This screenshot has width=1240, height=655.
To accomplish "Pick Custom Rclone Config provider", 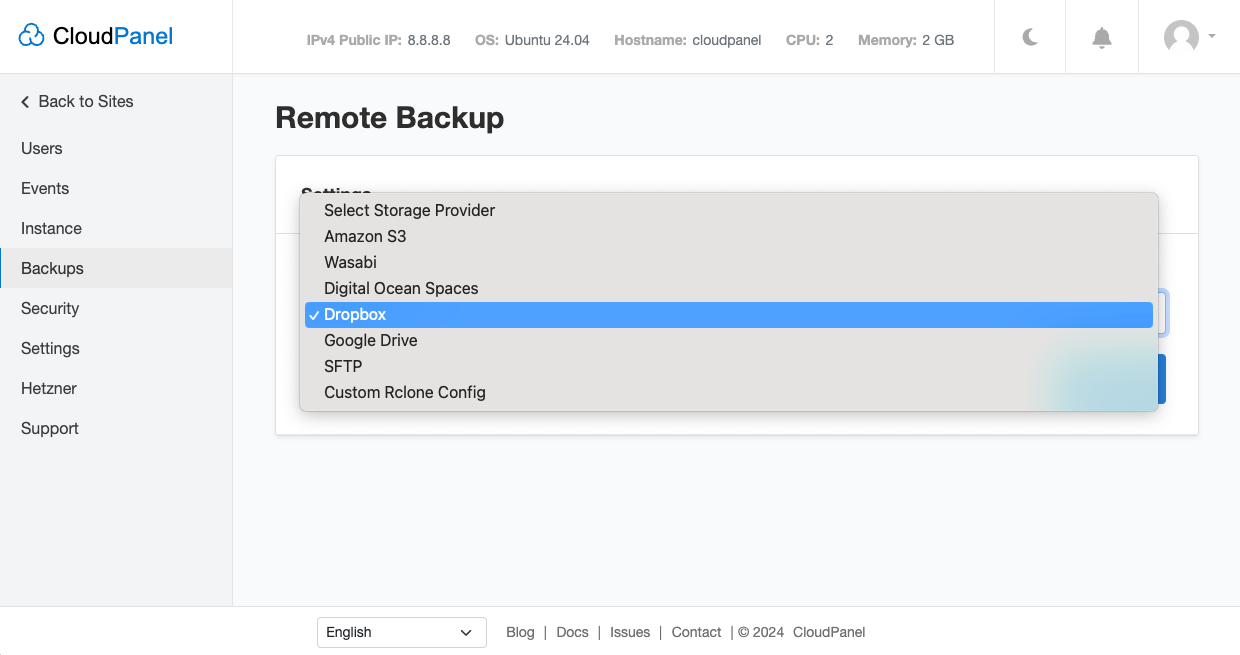I will click(x=405, y=392).
